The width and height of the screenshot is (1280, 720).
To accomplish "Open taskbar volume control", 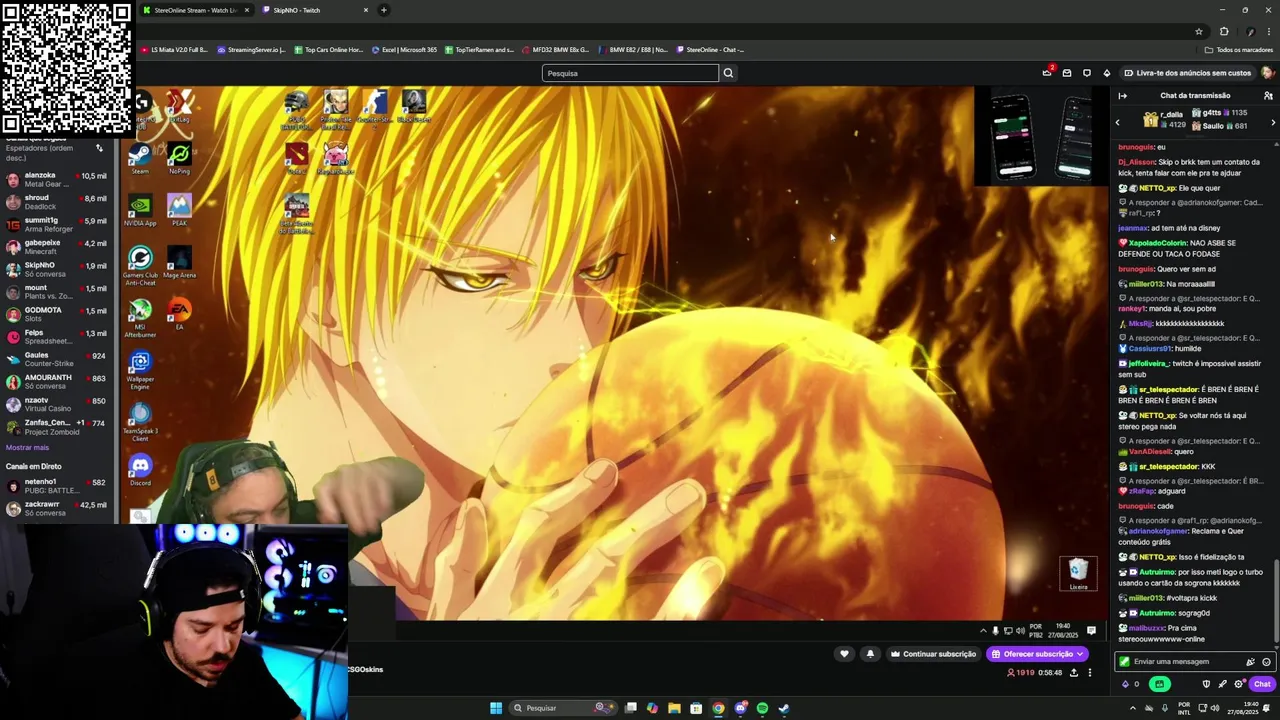I will [x=1214, y=708].
